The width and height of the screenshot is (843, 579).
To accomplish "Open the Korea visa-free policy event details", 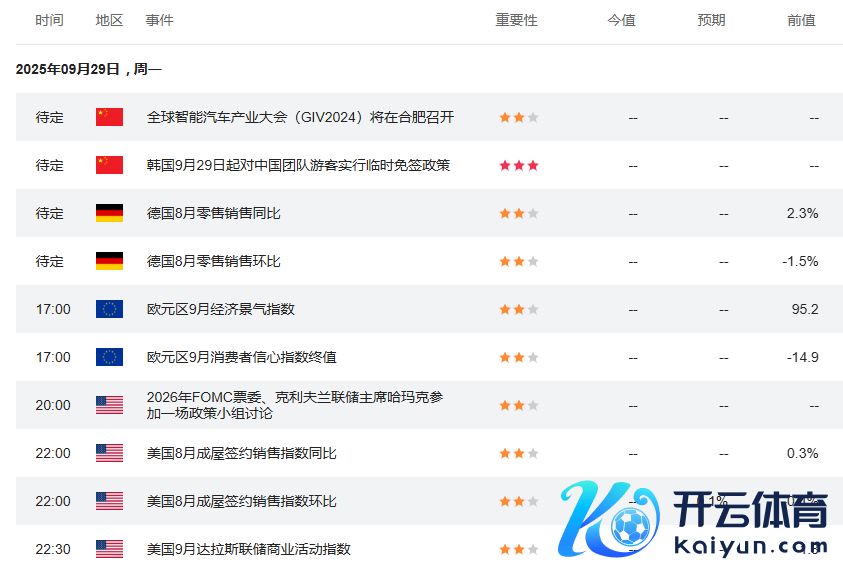I will [295, 165].
